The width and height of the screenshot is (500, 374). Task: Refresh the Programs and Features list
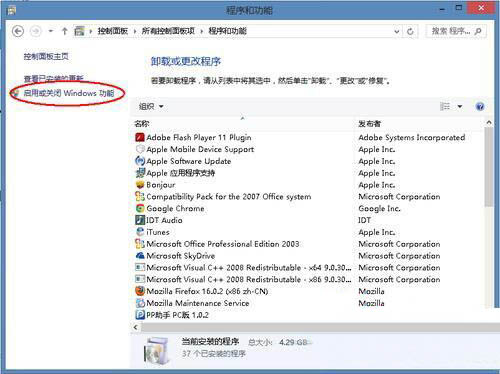tap(410, 31)
